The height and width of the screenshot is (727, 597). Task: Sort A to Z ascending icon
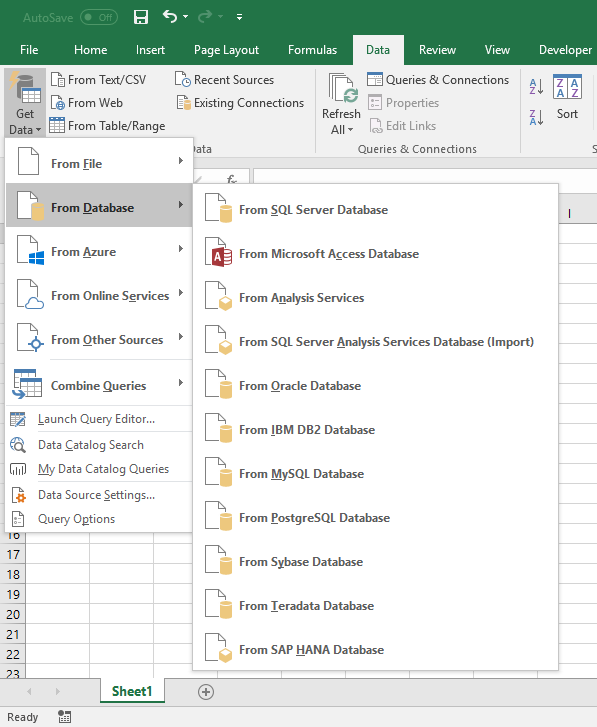pyautogui.click(x=536, y=86)
